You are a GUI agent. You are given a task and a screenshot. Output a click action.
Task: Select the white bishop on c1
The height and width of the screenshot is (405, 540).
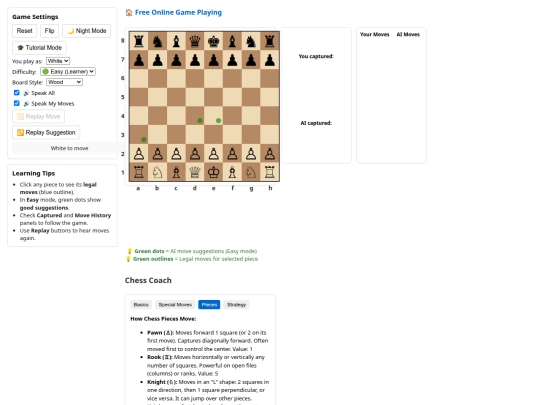(x=176, y=172)
